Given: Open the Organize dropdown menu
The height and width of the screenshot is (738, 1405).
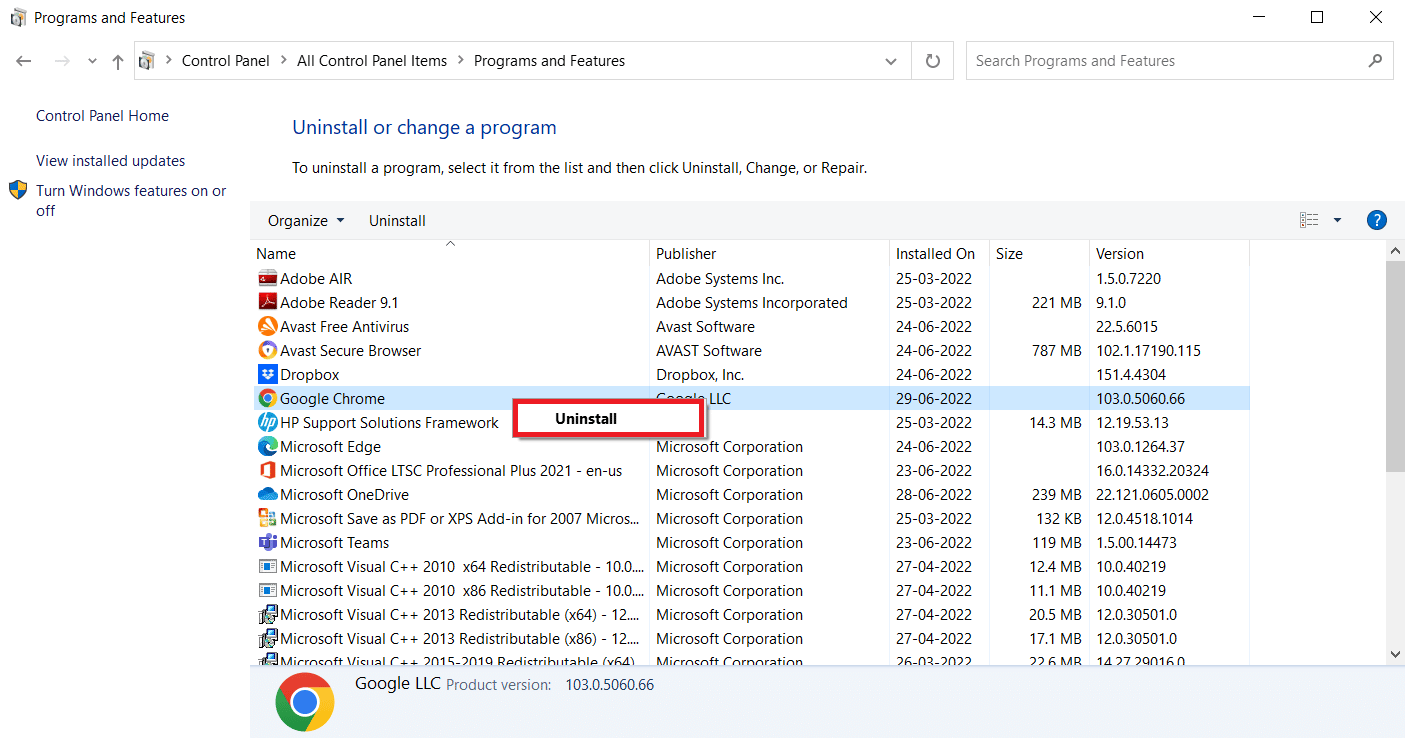Looking at the screenshot, I should coord(305,221).
